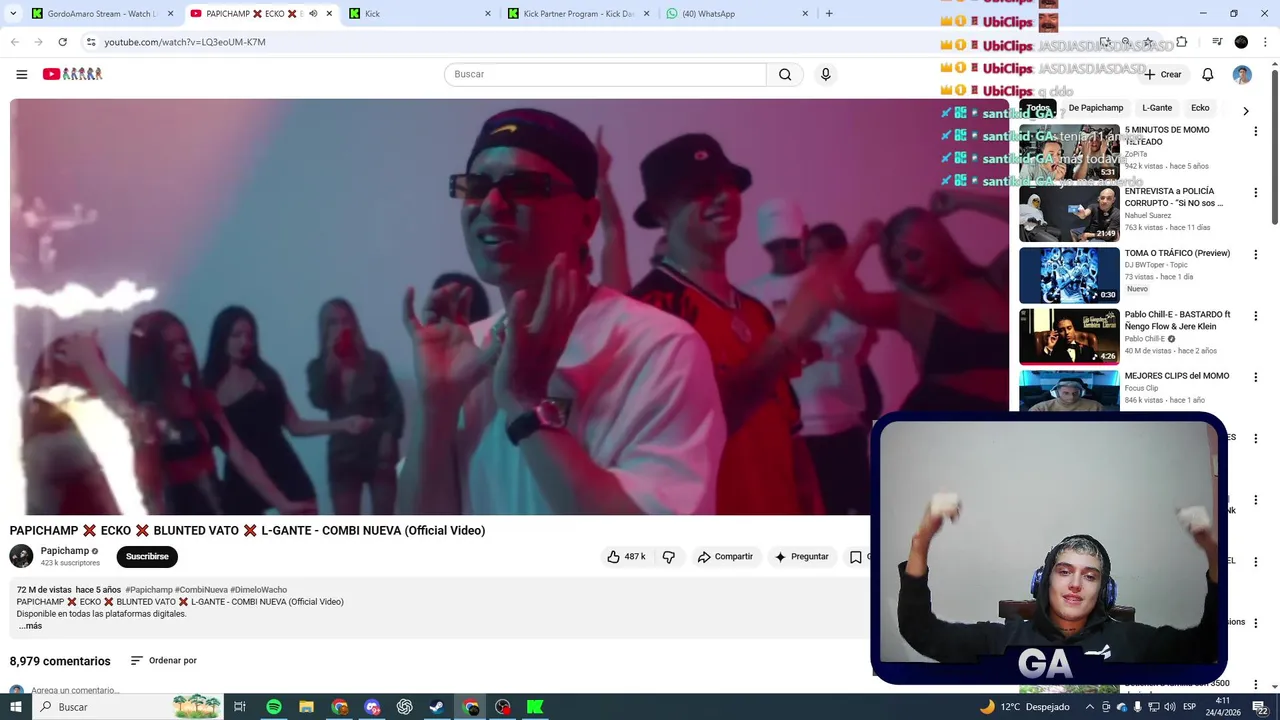Open the YouTube account avatar menu
The height and width of the screenshot is (720, 1280).
click(1242, 74)
